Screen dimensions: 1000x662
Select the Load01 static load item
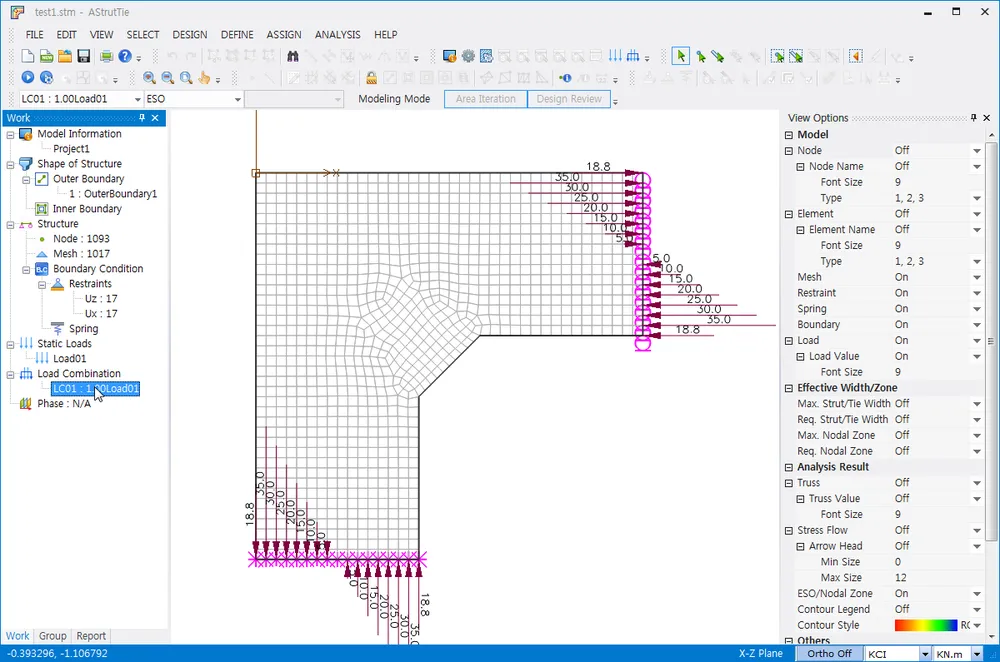click(x=69, y=358)
